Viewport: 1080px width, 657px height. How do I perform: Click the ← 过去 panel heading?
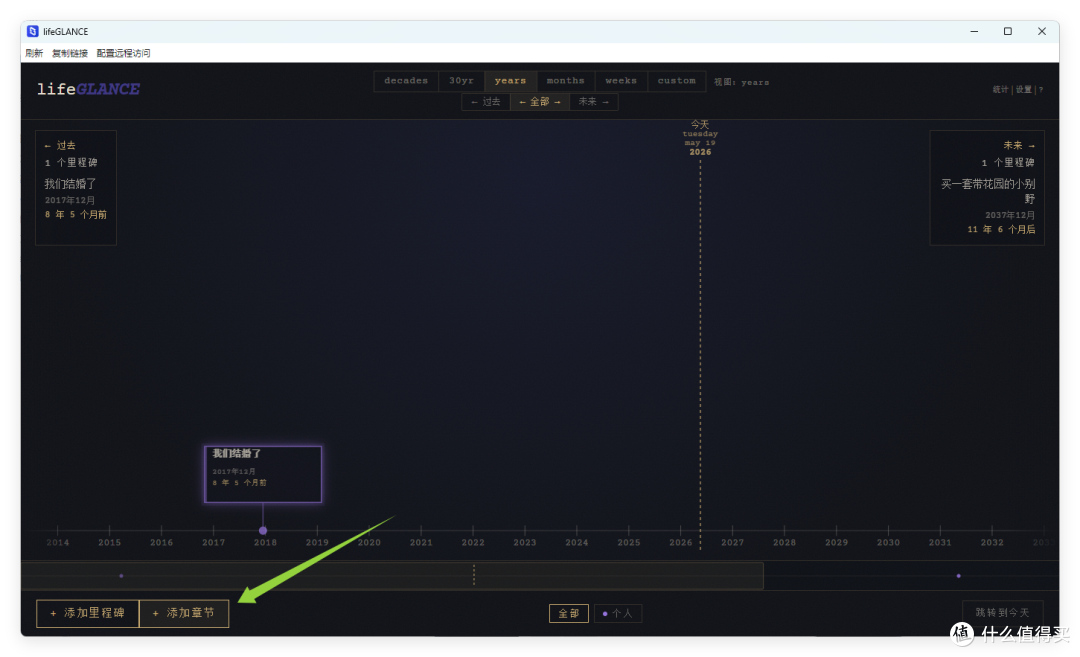click(60, 145)
